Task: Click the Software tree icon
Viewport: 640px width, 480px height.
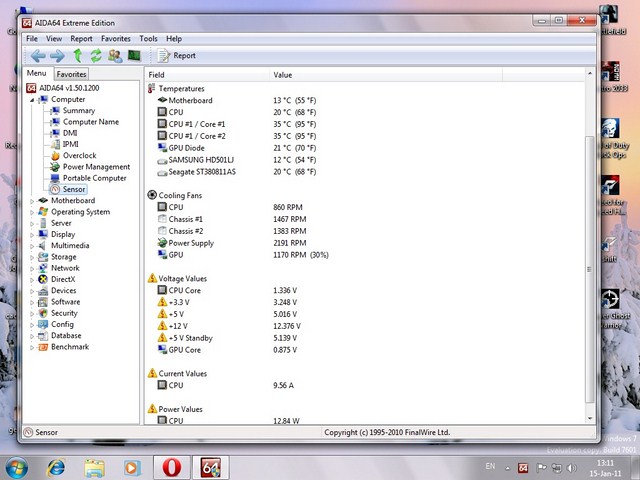Action: click(43, 302)
